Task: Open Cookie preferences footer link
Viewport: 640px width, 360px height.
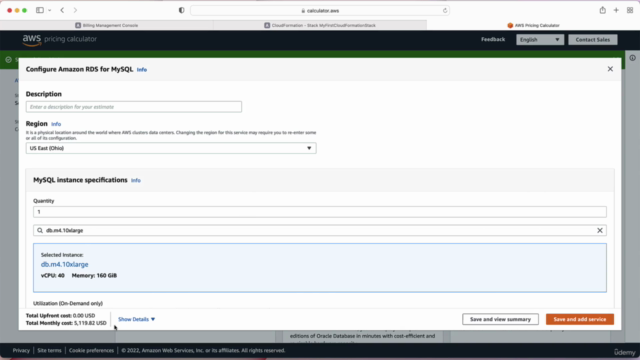Action: pyautogui.click(x=91, y=351)
